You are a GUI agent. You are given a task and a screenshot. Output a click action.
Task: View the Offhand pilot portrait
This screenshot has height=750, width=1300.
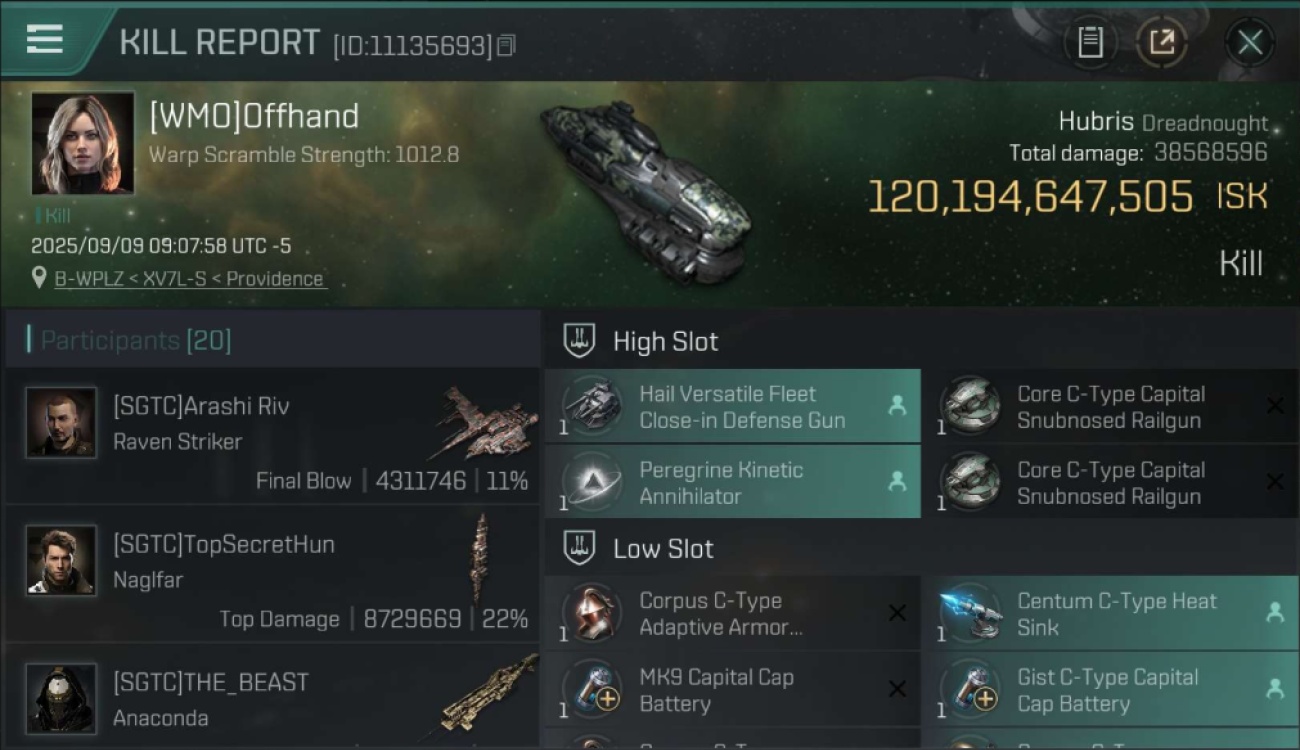pyautogui.click(x=83, y=143)
